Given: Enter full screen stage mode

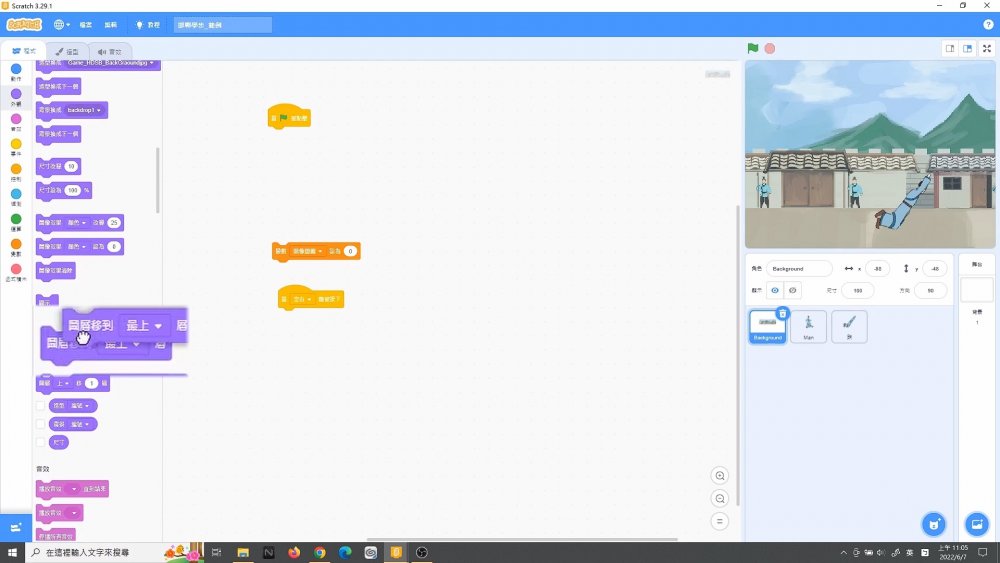Looking at the screenshot, I should coord(987,48).
